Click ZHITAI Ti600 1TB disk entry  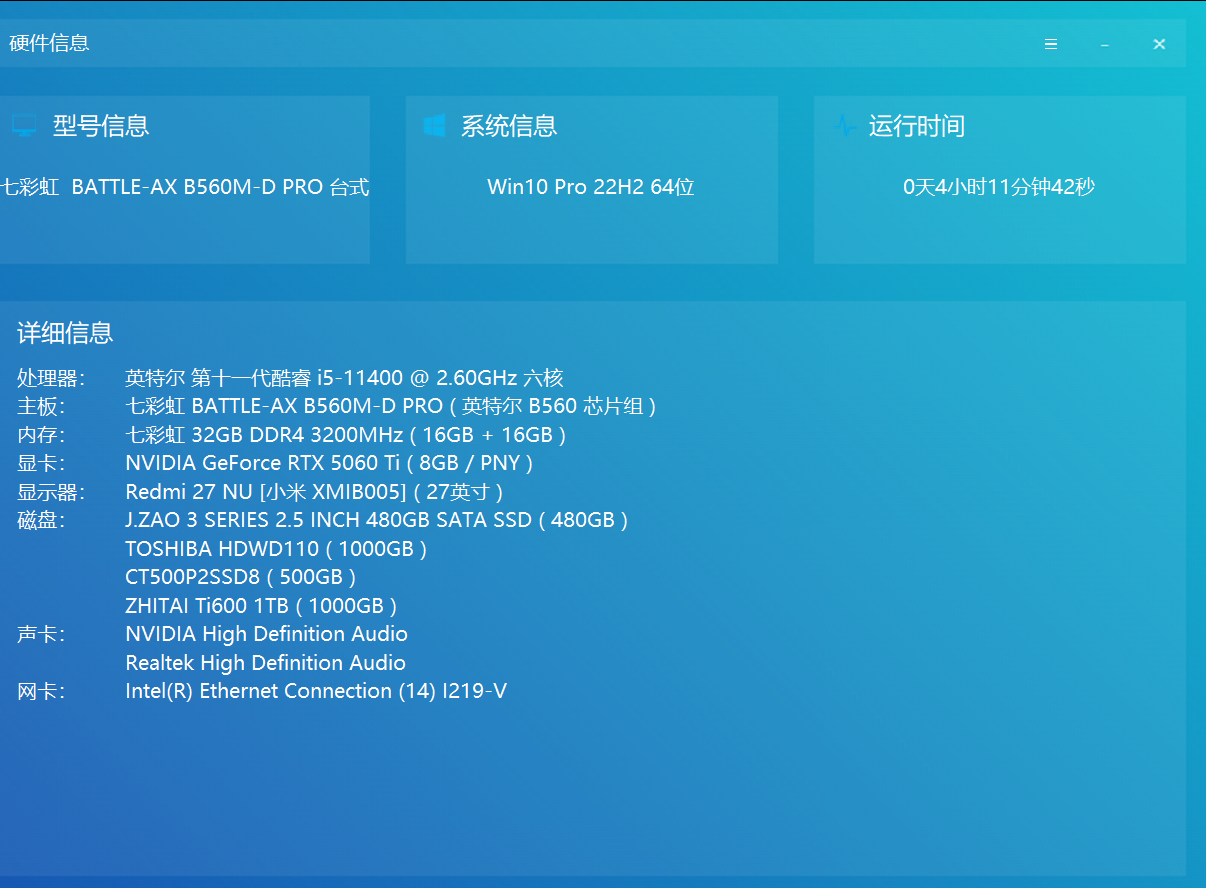(x=261, y=606)
